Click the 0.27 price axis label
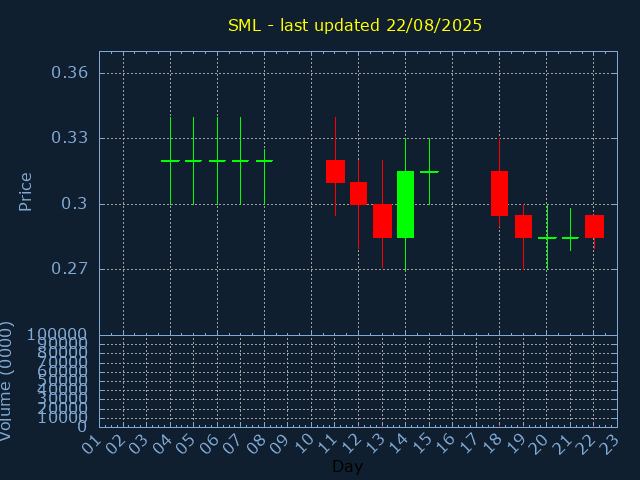The image size is (640, 480). [69, 269]
